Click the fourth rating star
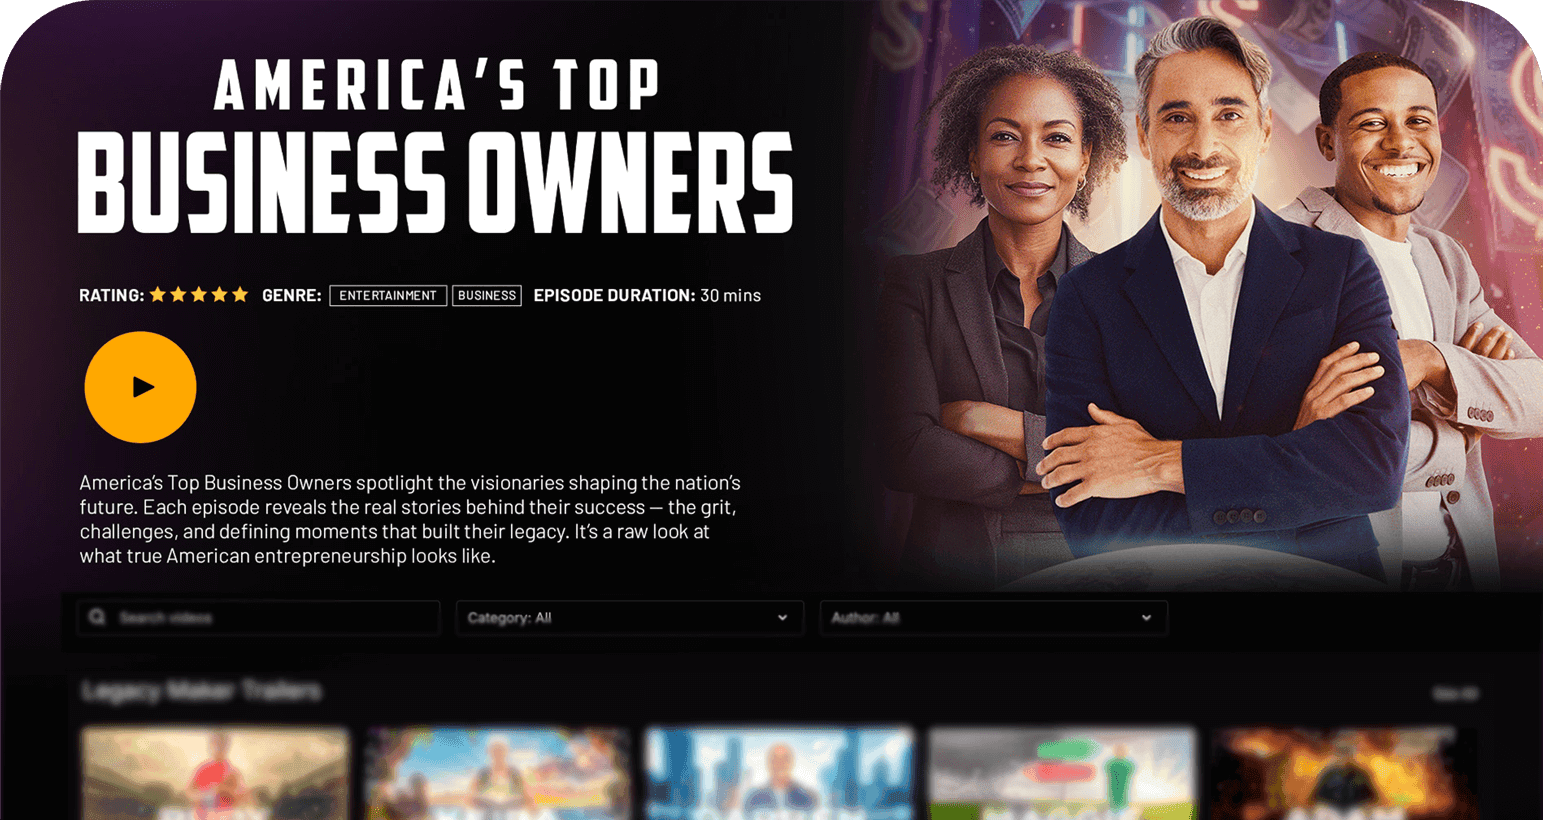 pyautogui.click(x=219, y=295)
